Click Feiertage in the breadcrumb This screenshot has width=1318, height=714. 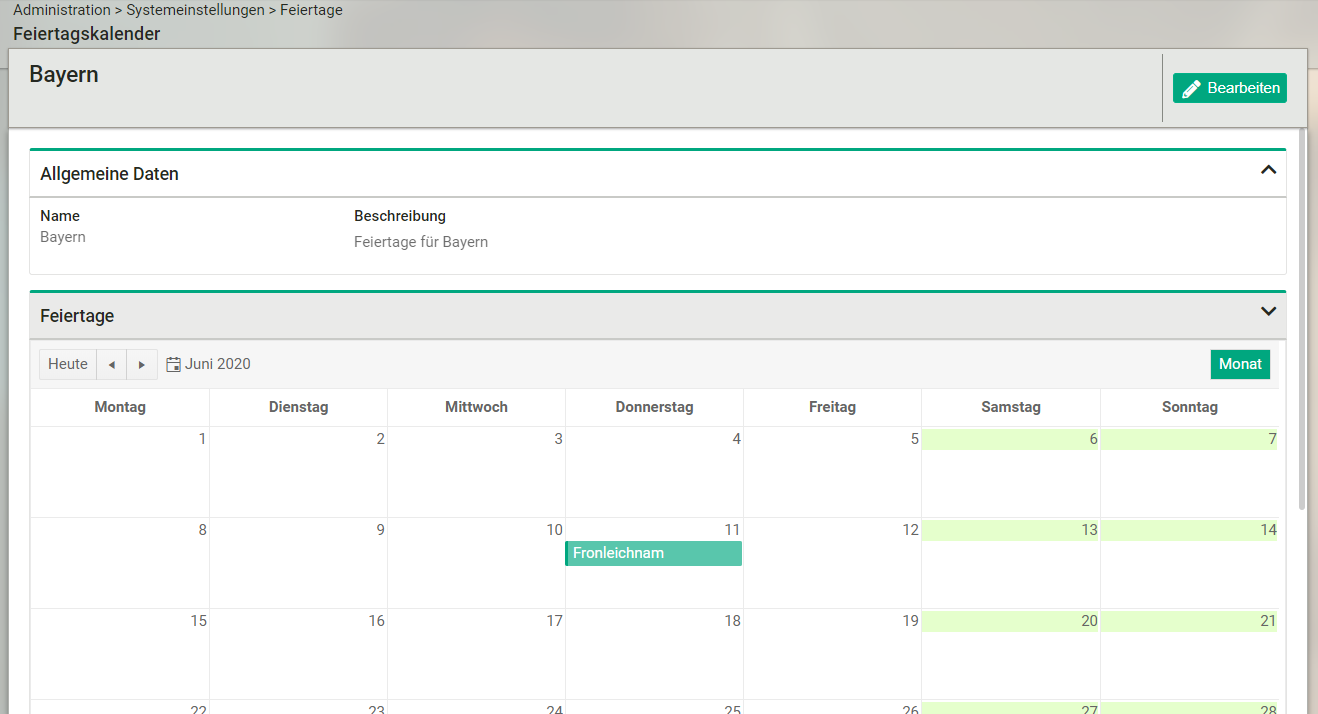point(310,10)
